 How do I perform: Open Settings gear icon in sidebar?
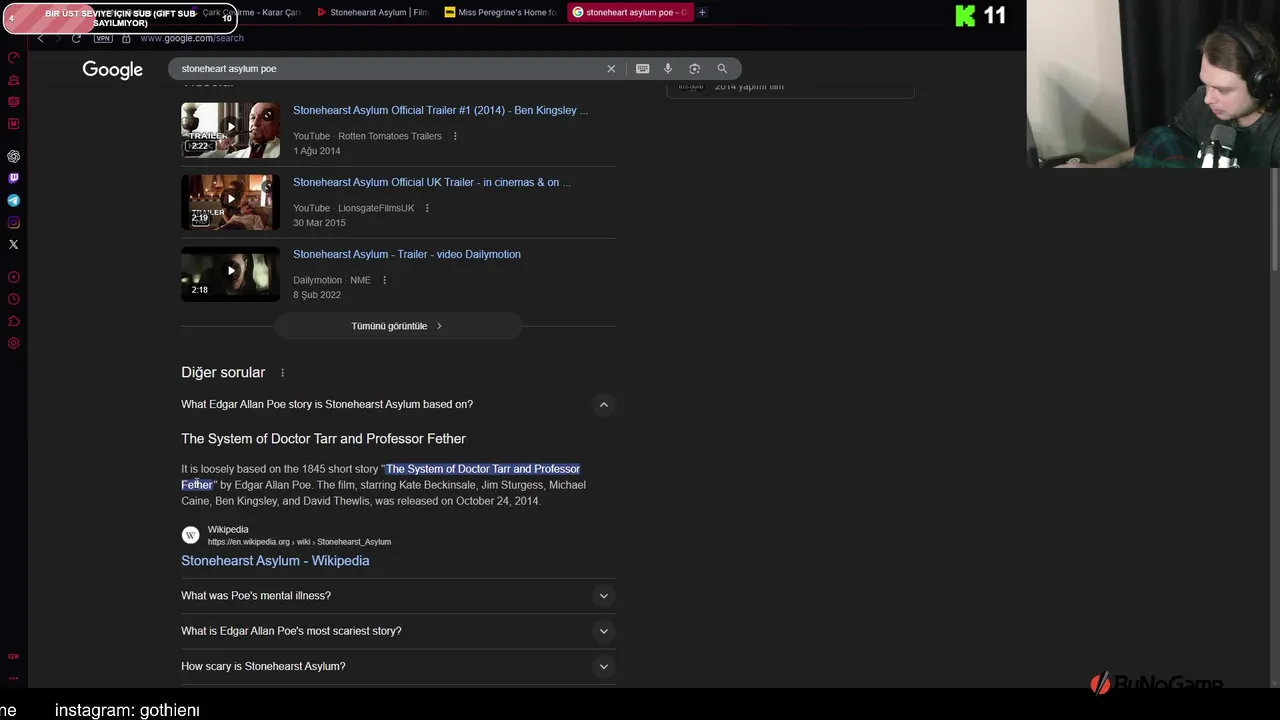[x=13, y=343]
